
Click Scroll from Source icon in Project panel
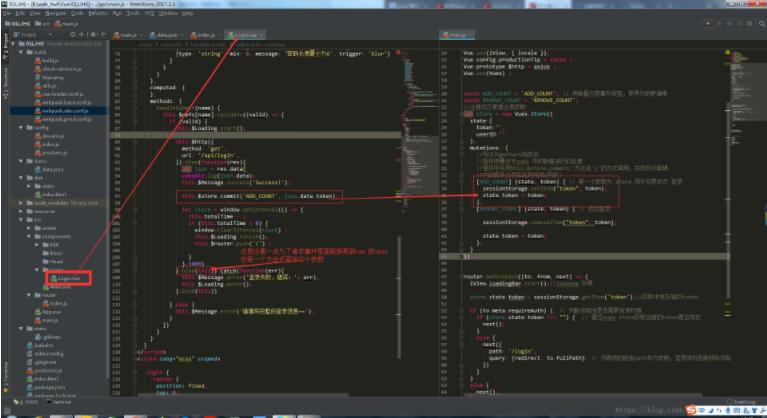click(x=73, y=35)
